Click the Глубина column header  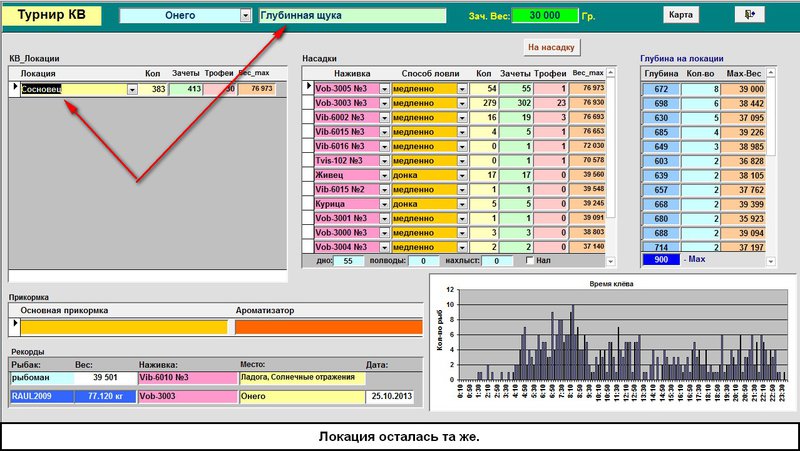(x=661, y=73)
